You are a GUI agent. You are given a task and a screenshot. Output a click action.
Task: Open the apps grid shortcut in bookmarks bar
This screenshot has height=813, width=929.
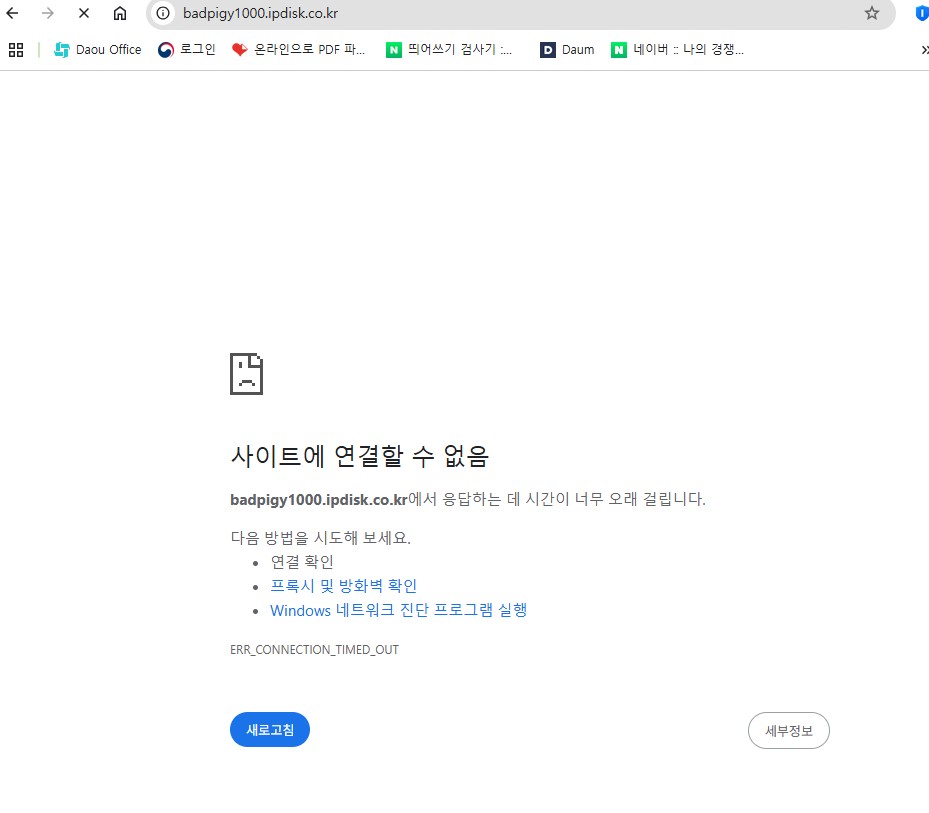16,50
